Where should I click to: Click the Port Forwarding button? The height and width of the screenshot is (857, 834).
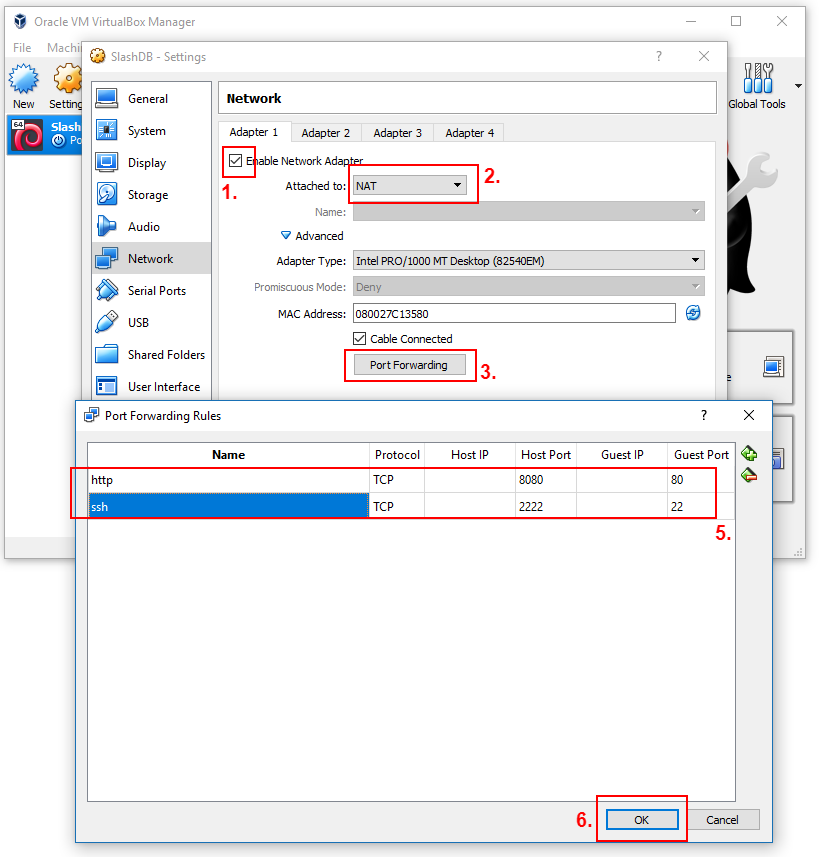pos(408,365)
